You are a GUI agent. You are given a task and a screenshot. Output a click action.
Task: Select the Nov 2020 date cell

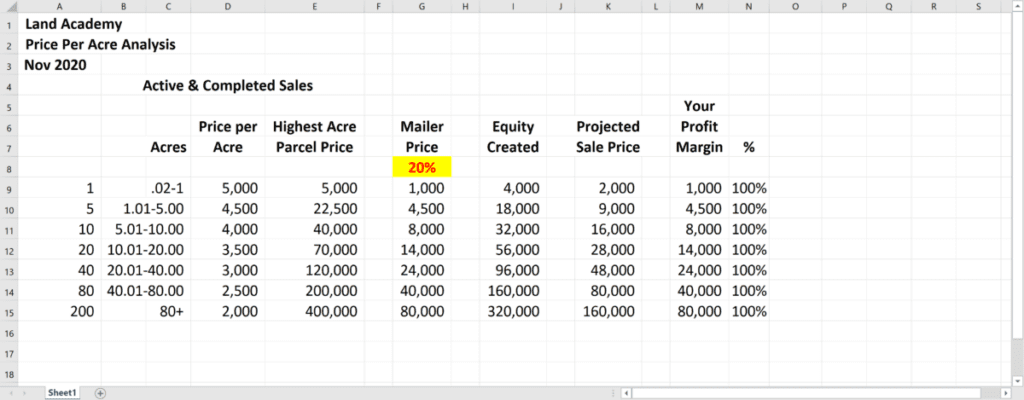coord(55,65)
